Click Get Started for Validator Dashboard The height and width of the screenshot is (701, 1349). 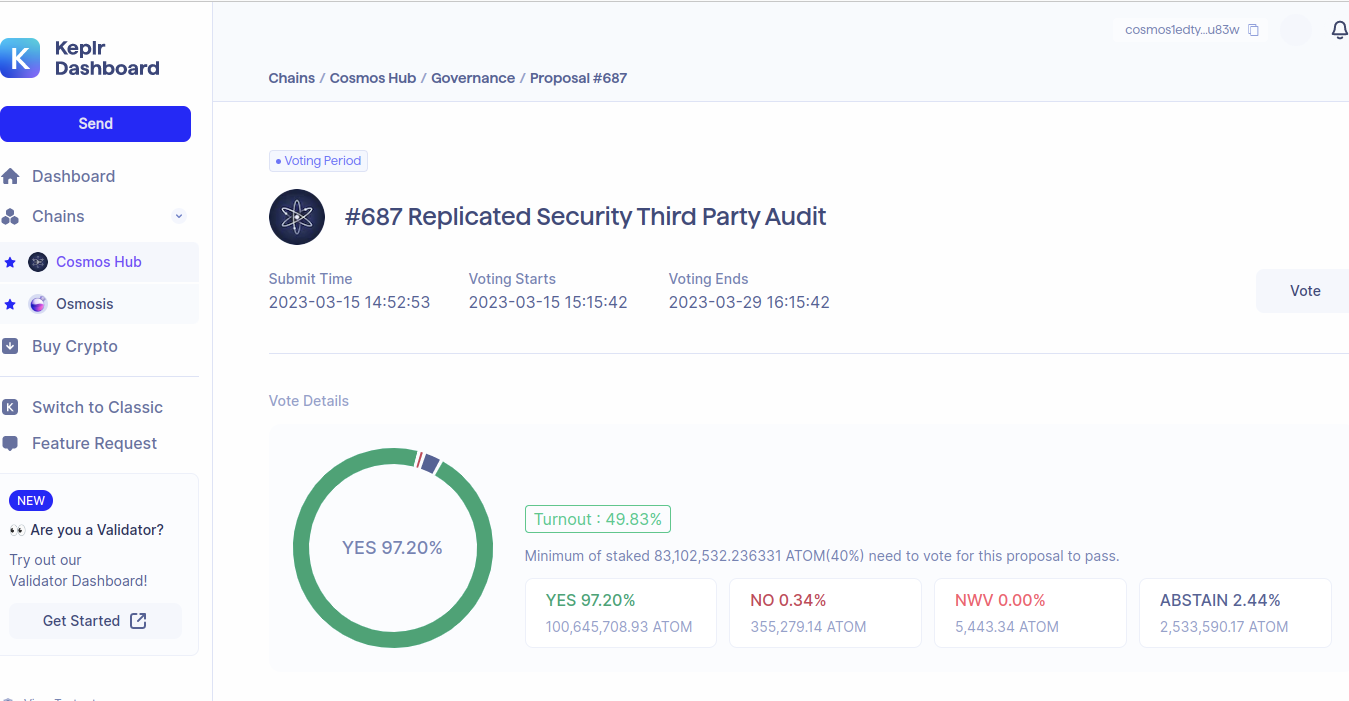(95, 621)
